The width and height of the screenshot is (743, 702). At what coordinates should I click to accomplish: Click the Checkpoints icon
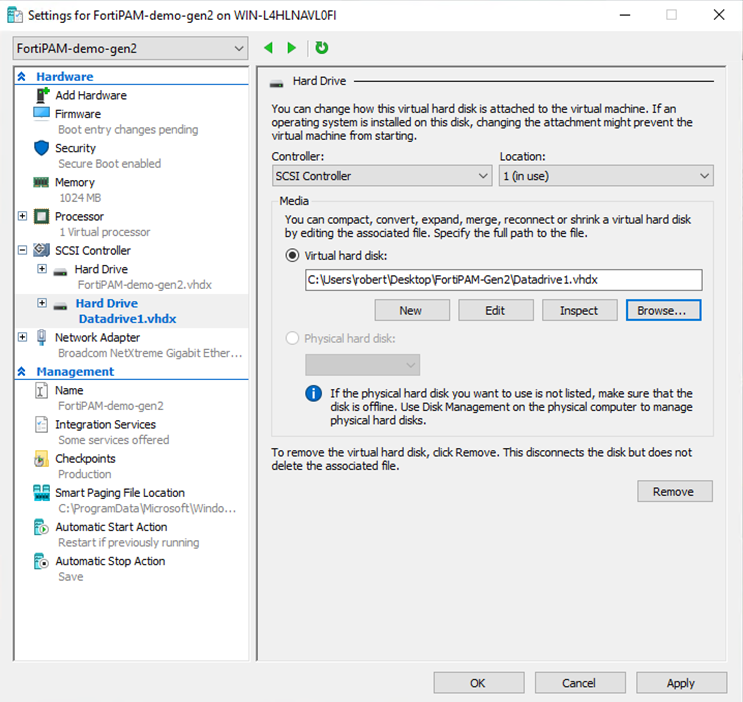point(41,459)
